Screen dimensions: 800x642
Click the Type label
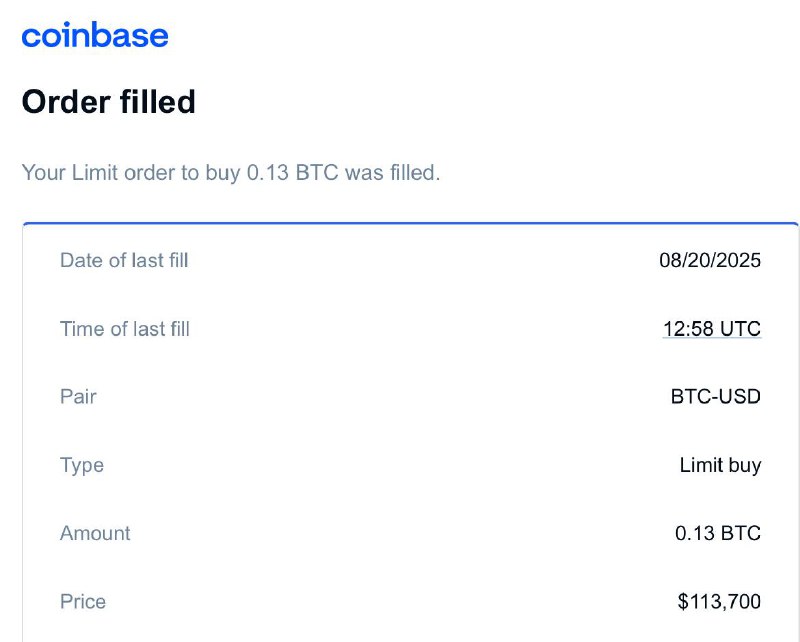(82, 465)
